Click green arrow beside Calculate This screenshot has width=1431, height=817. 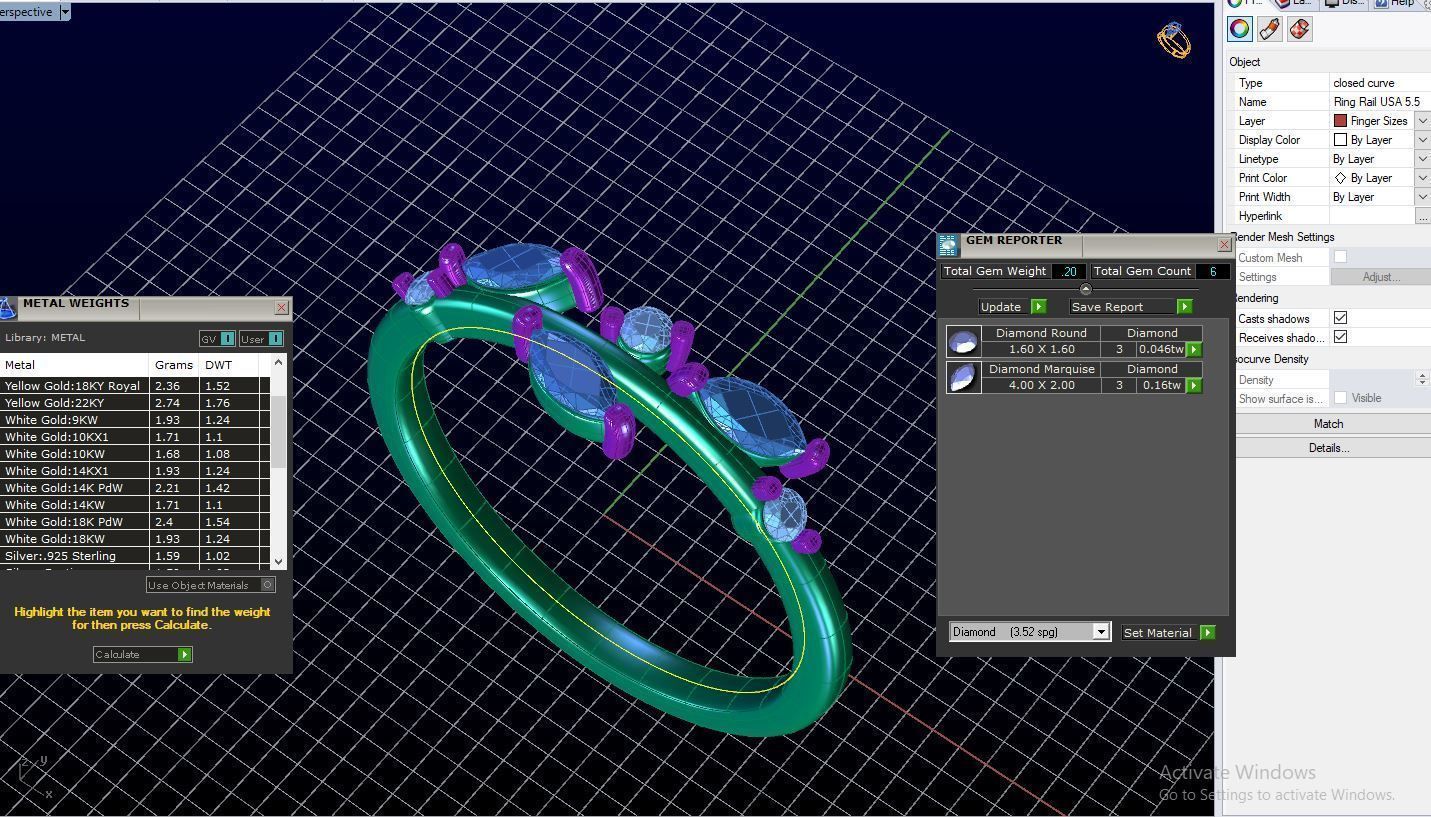(184, 654)
